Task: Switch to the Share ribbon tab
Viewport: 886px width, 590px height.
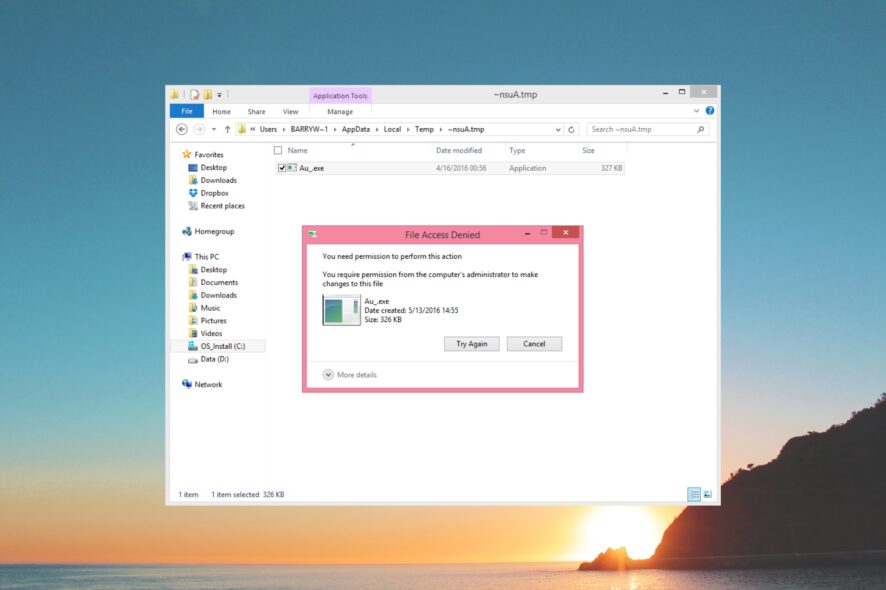Action: click(x=257, y=112)
